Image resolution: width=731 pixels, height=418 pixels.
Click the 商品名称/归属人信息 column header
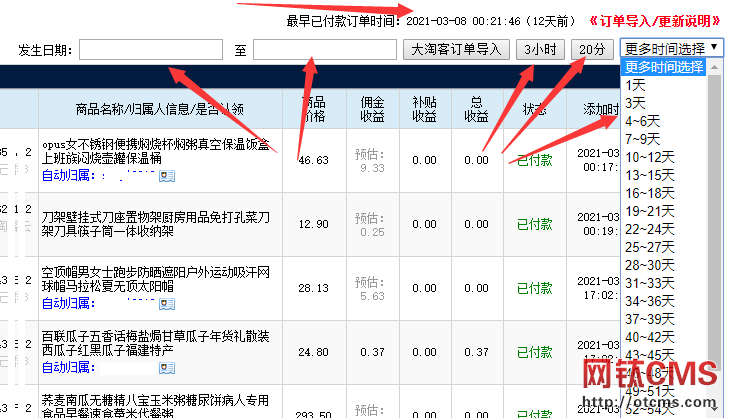160,110
